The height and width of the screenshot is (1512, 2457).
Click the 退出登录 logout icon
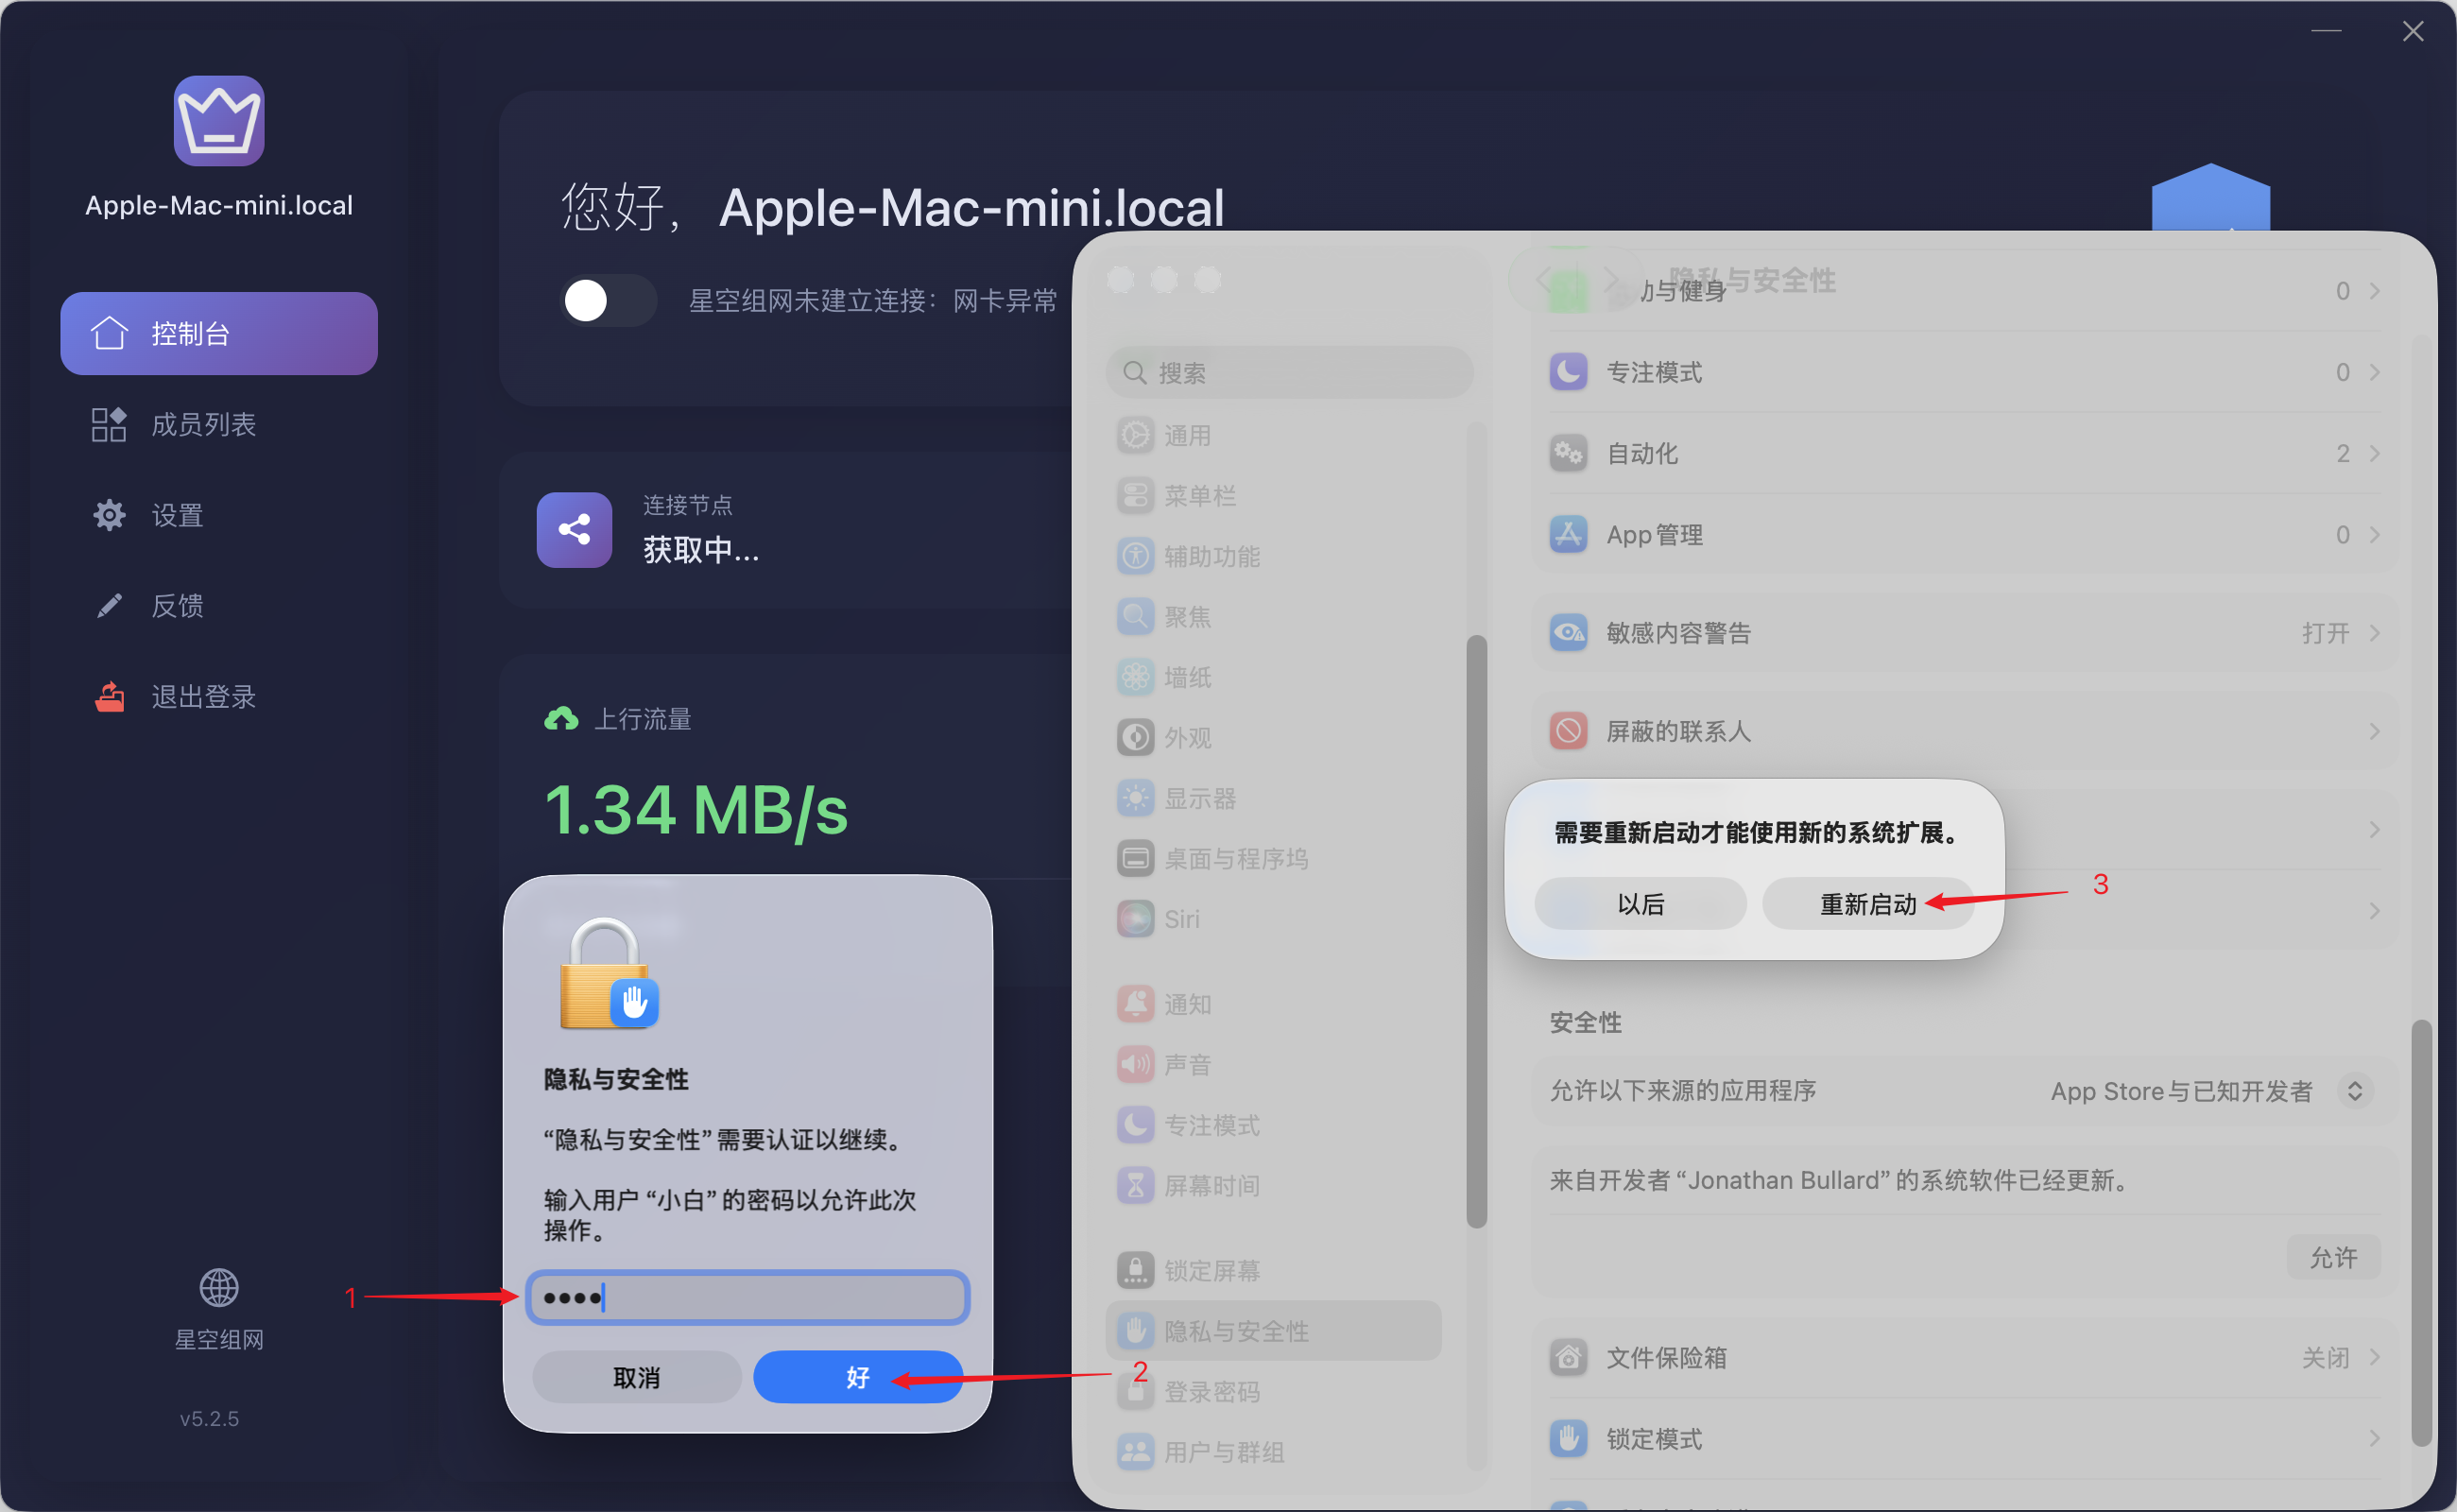point(108,695)
